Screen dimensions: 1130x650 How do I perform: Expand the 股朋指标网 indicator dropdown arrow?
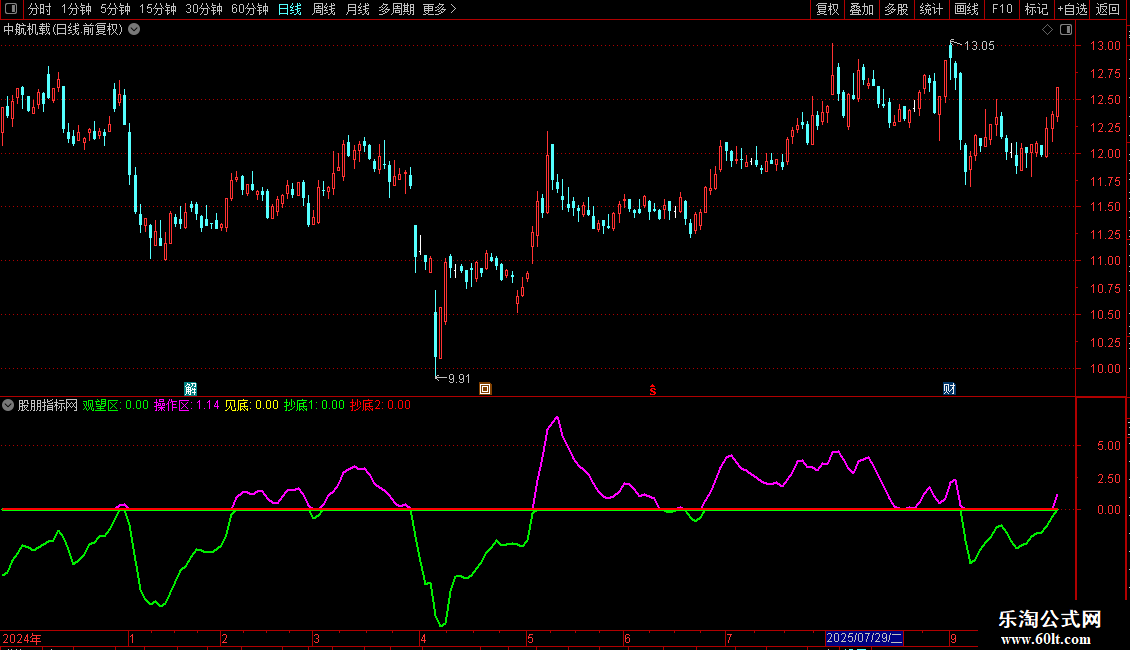[x=8, y=405]
